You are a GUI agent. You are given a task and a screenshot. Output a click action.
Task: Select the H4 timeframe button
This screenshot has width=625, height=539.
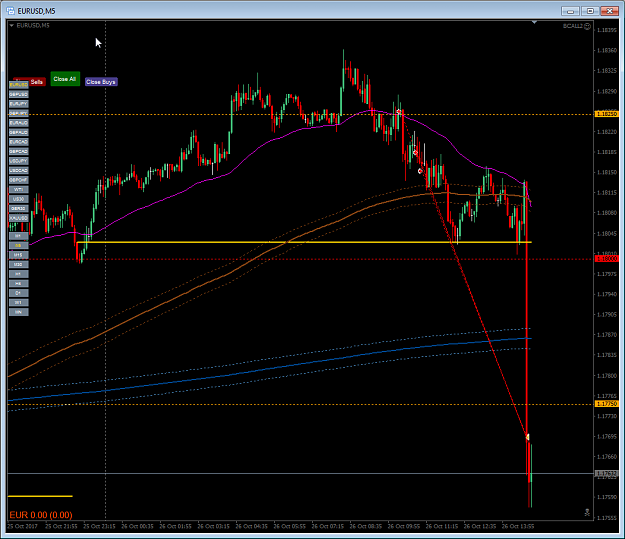pyautogui.click(x=19, y=284)
